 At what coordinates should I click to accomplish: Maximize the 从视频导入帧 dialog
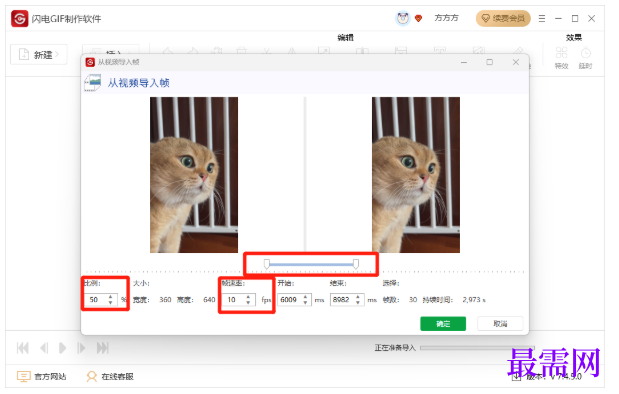tap(490, 62)
